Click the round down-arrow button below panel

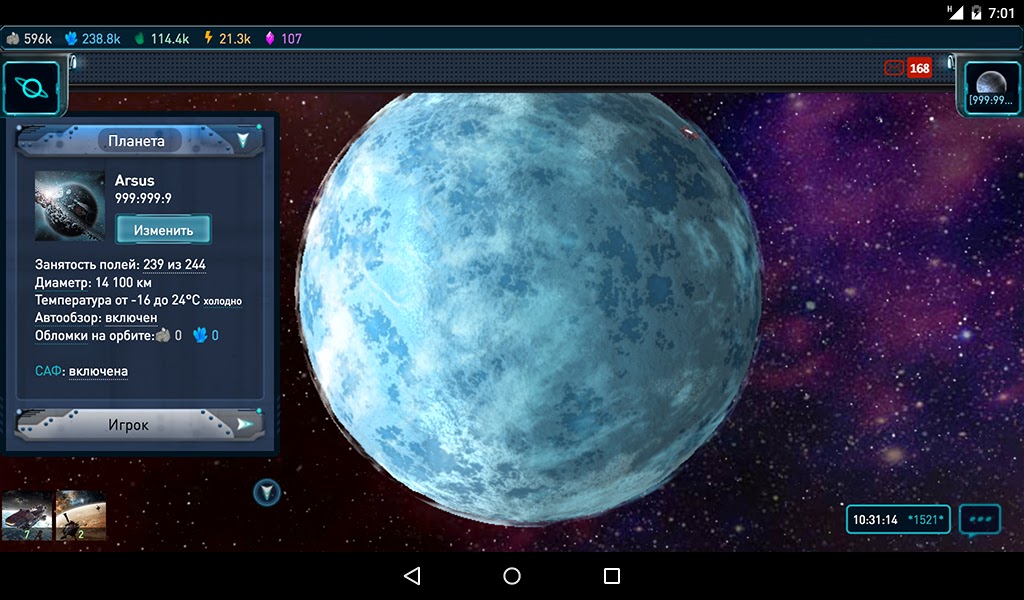pyautogui.click(x=267, y=492)
